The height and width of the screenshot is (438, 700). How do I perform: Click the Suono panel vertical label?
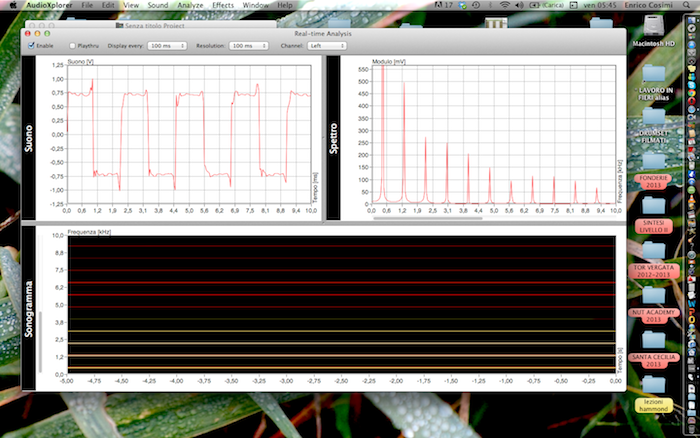(x=29, y=138)
